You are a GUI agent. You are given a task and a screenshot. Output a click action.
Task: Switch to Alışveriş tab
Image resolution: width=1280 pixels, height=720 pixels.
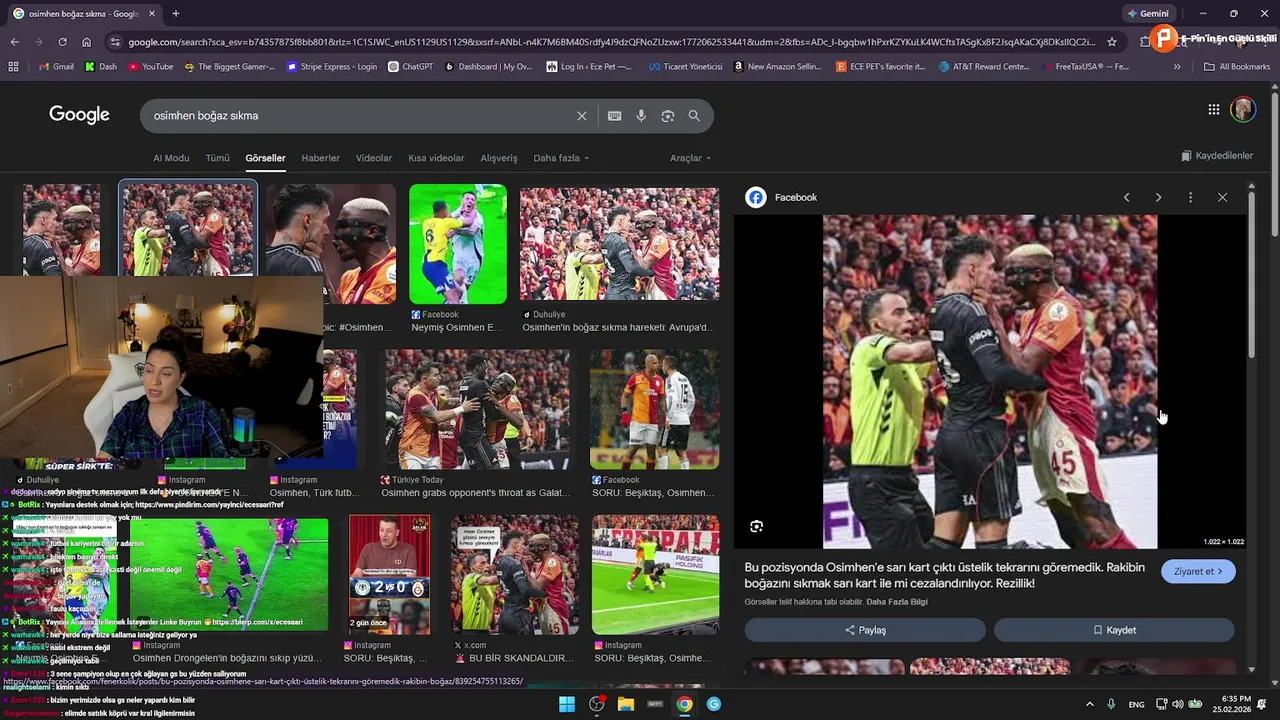click(499, 158)
